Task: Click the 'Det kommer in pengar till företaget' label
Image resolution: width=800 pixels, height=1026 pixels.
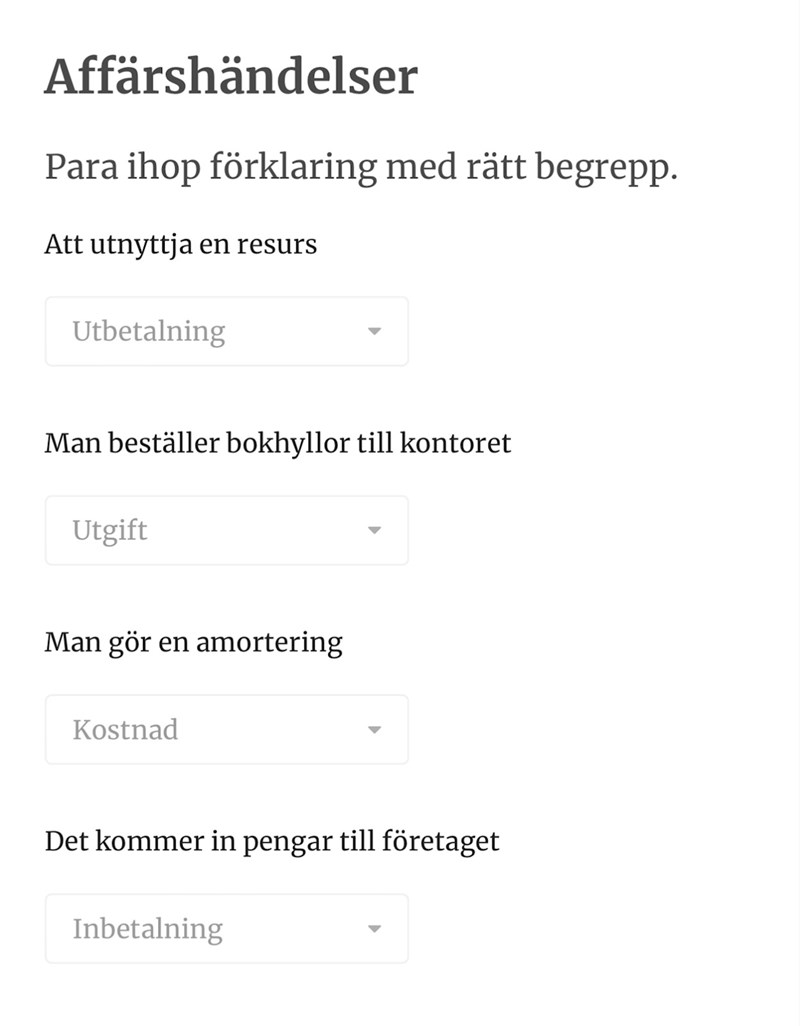Action: 272,841
